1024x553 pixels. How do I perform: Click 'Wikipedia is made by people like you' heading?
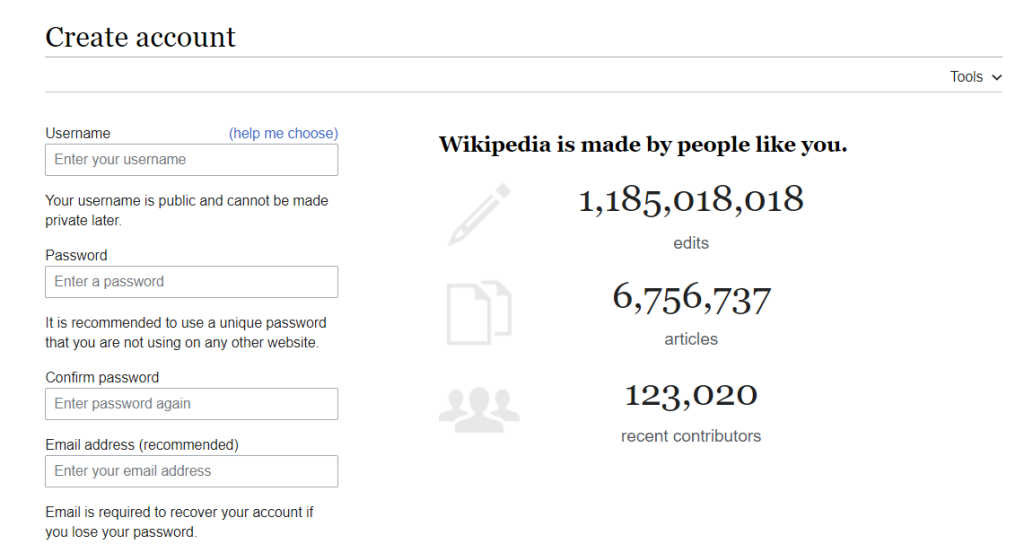[x=643, y=145]
